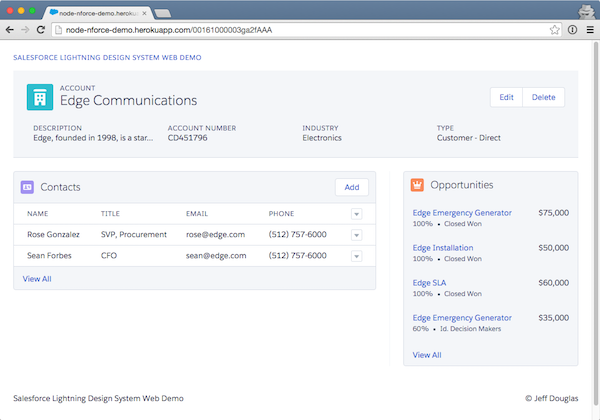Close the node-nforce-demo browser tab
This screenshot has height=420, width=600.
click(144, 13)
